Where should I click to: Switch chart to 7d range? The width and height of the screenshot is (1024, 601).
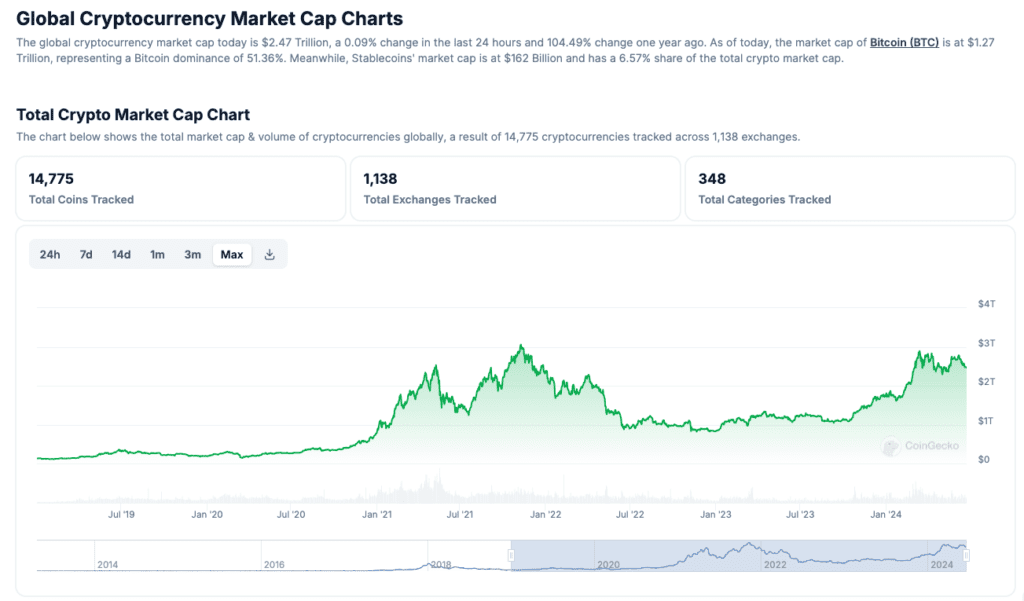(x=86, y=254)
